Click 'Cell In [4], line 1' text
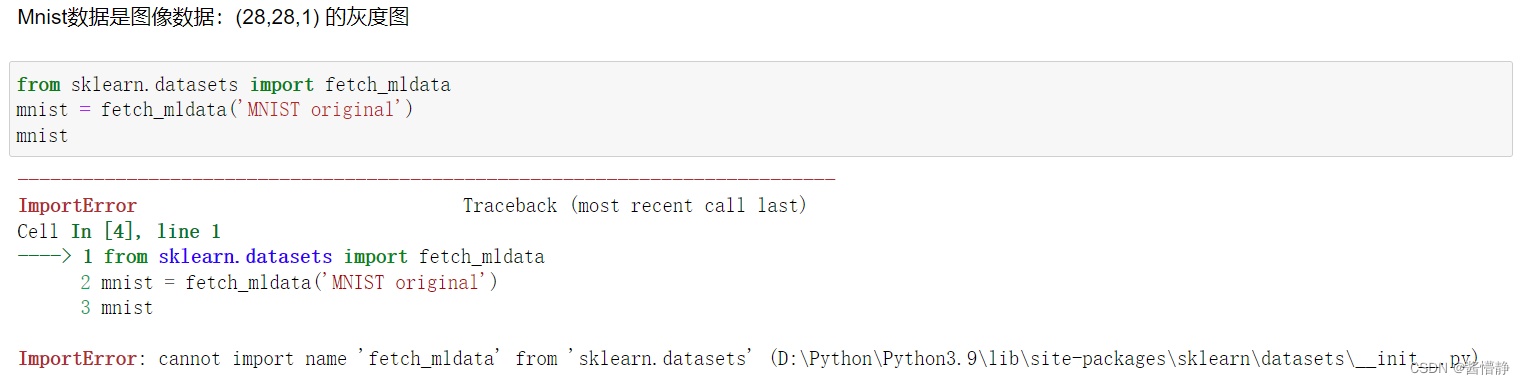This screenshot has height=384, width=1525. 119,231
